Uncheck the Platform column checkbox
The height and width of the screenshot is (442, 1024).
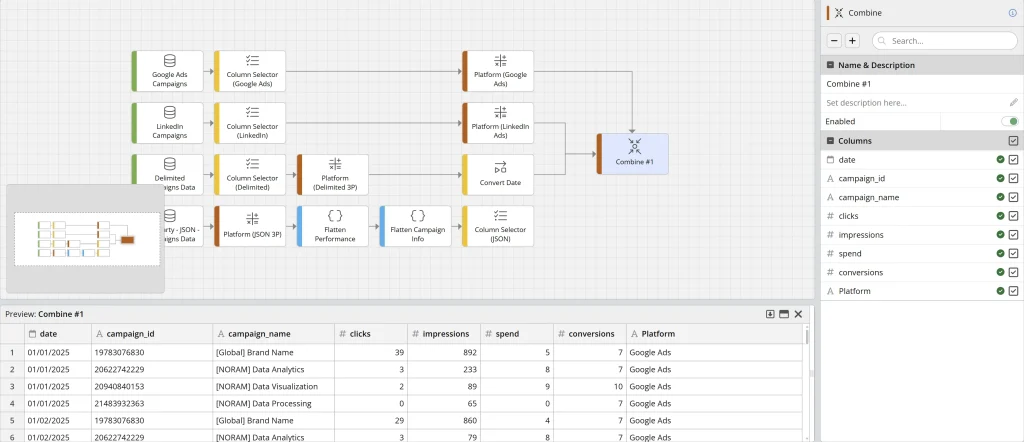(1014, 291)
